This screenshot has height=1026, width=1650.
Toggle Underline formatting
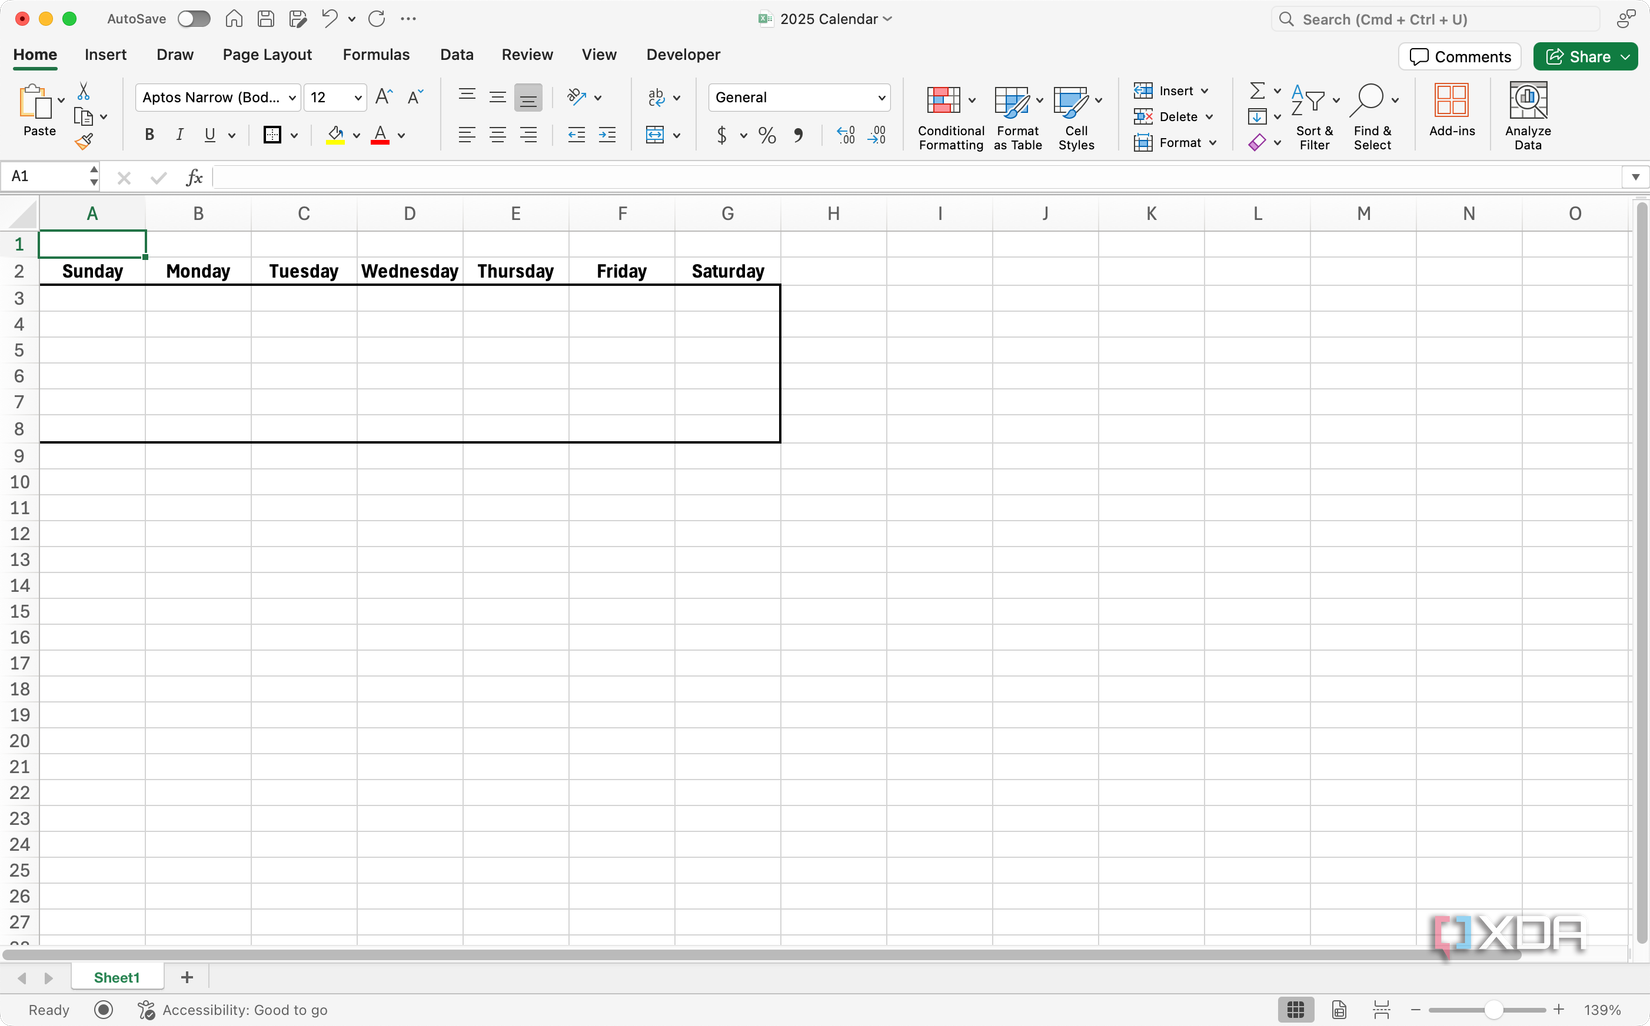209,135
